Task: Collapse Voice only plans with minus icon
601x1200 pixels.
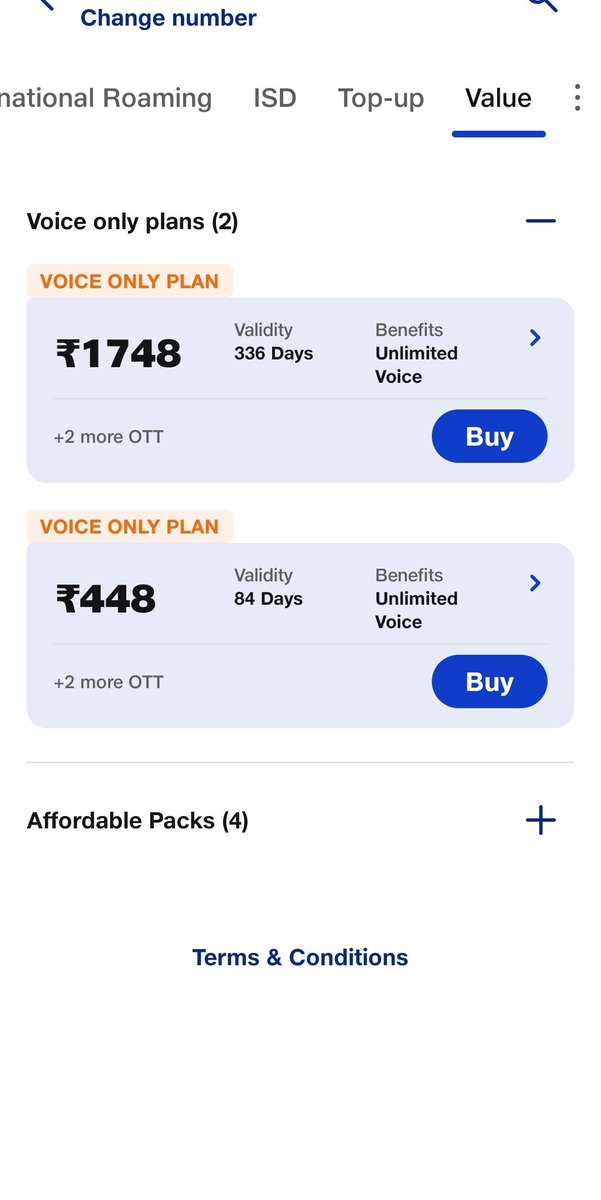Action: 540,221
